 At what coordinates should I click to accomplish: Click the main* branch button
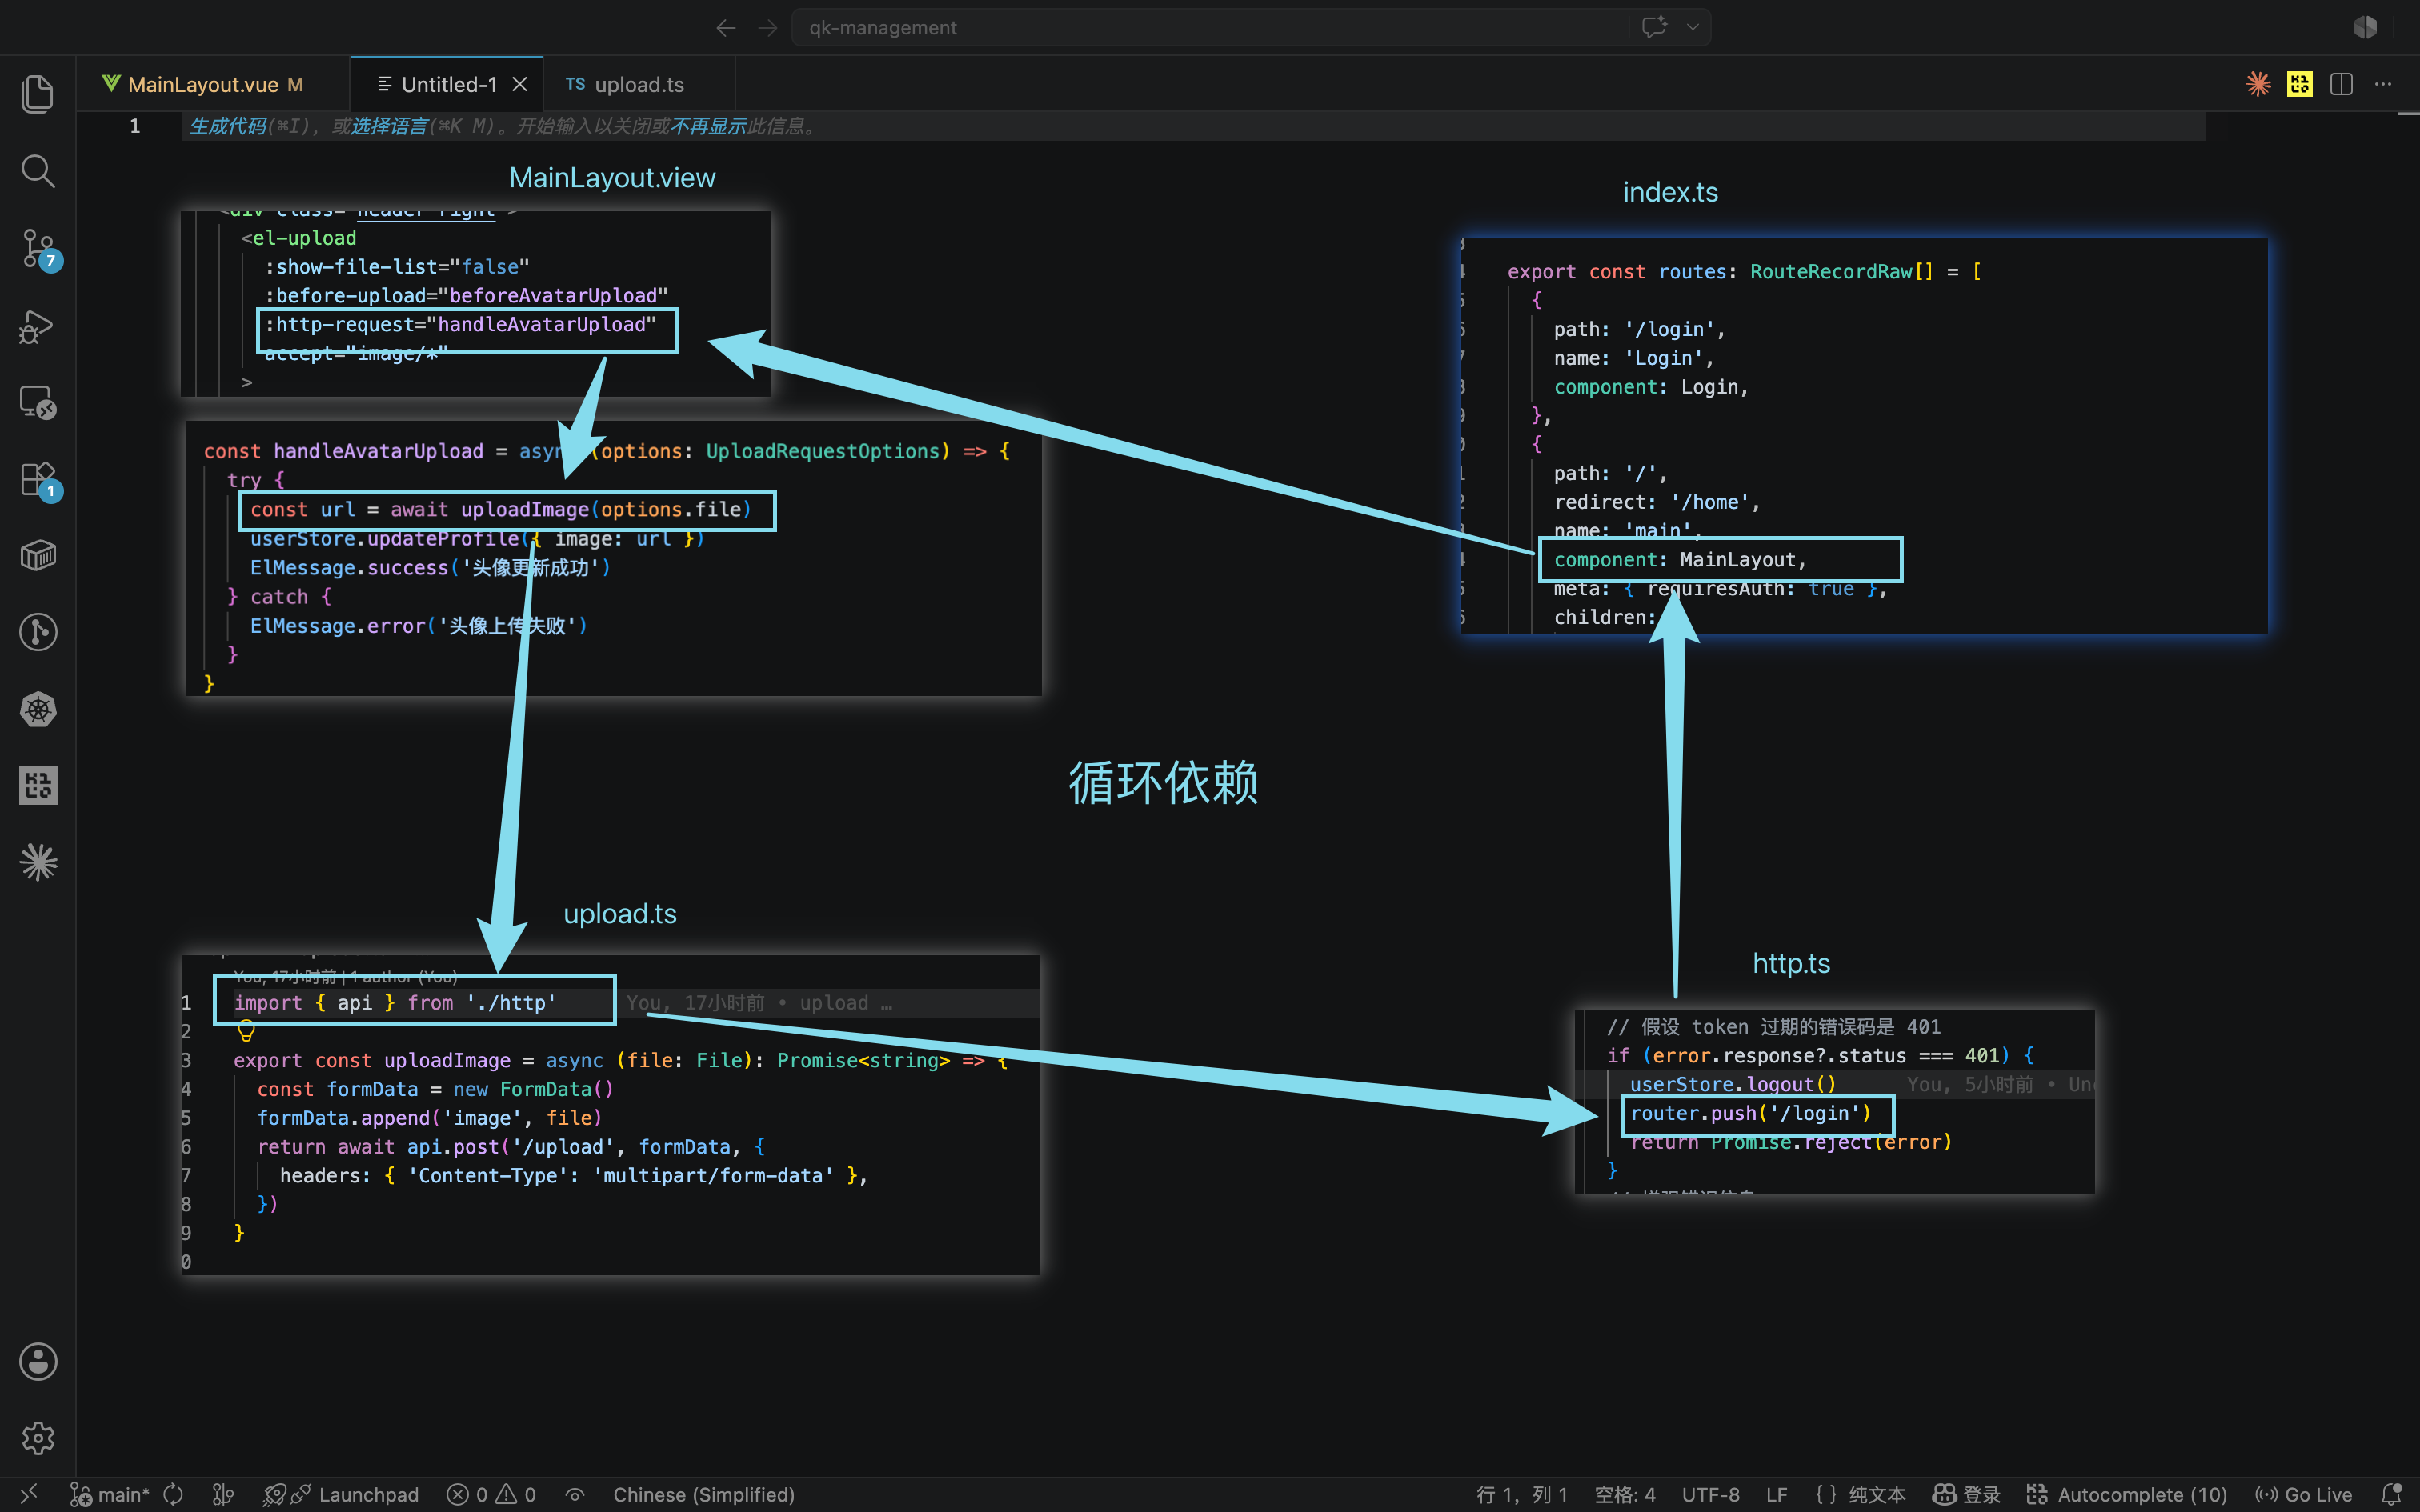pyautogui.click(x=110, y=1494)
